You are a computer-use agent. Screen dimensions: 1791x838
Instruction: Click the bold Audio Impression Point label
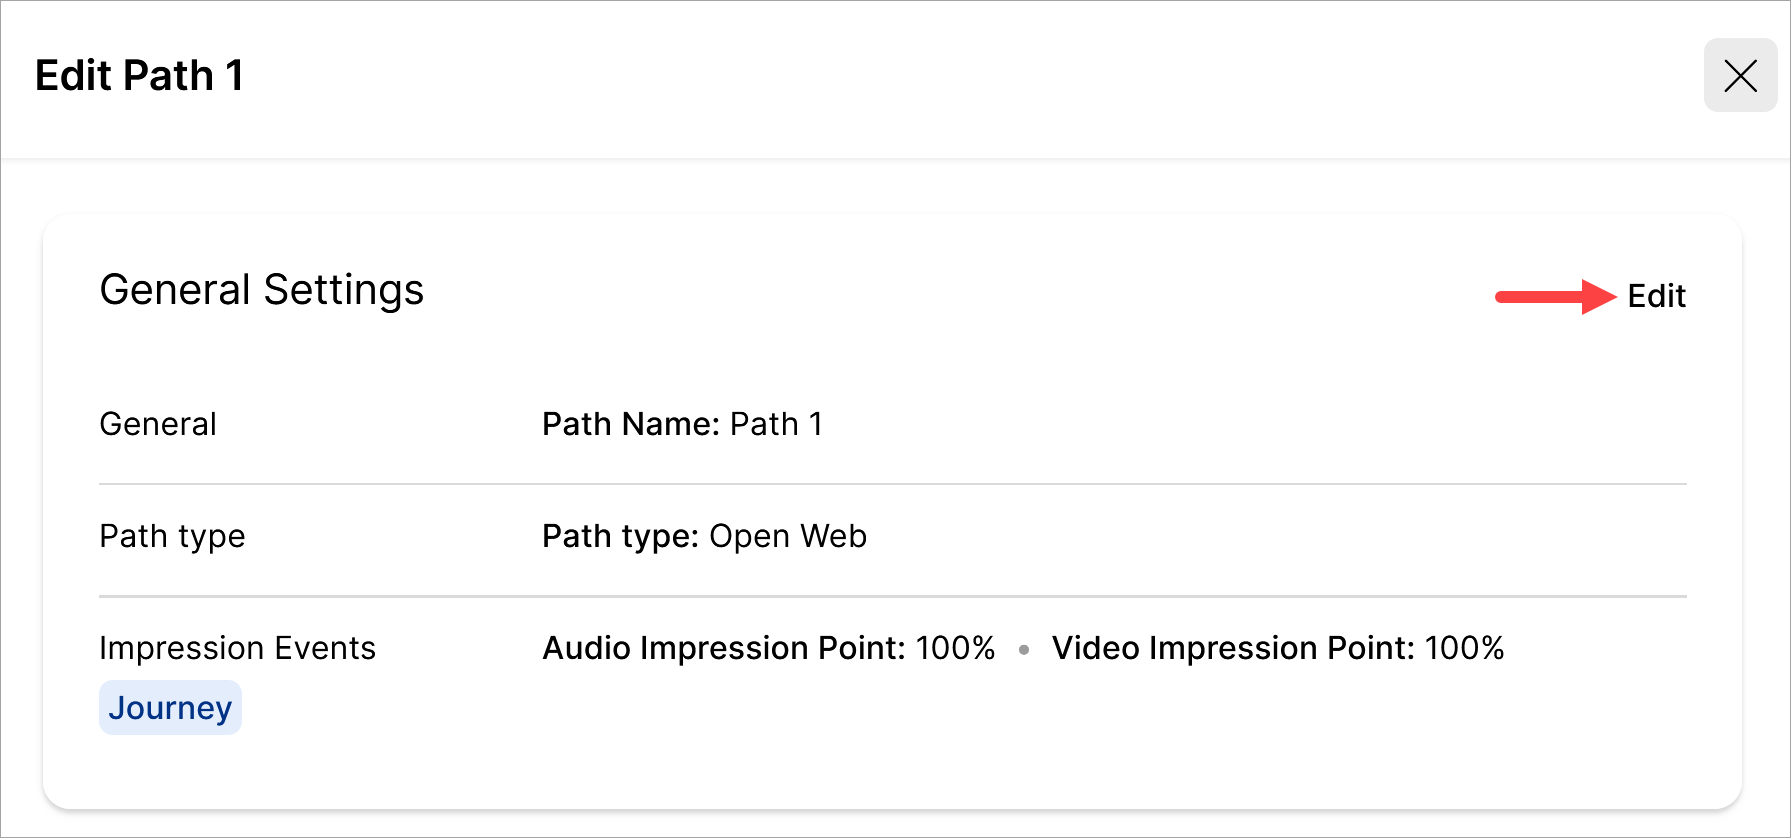(726, 648)
